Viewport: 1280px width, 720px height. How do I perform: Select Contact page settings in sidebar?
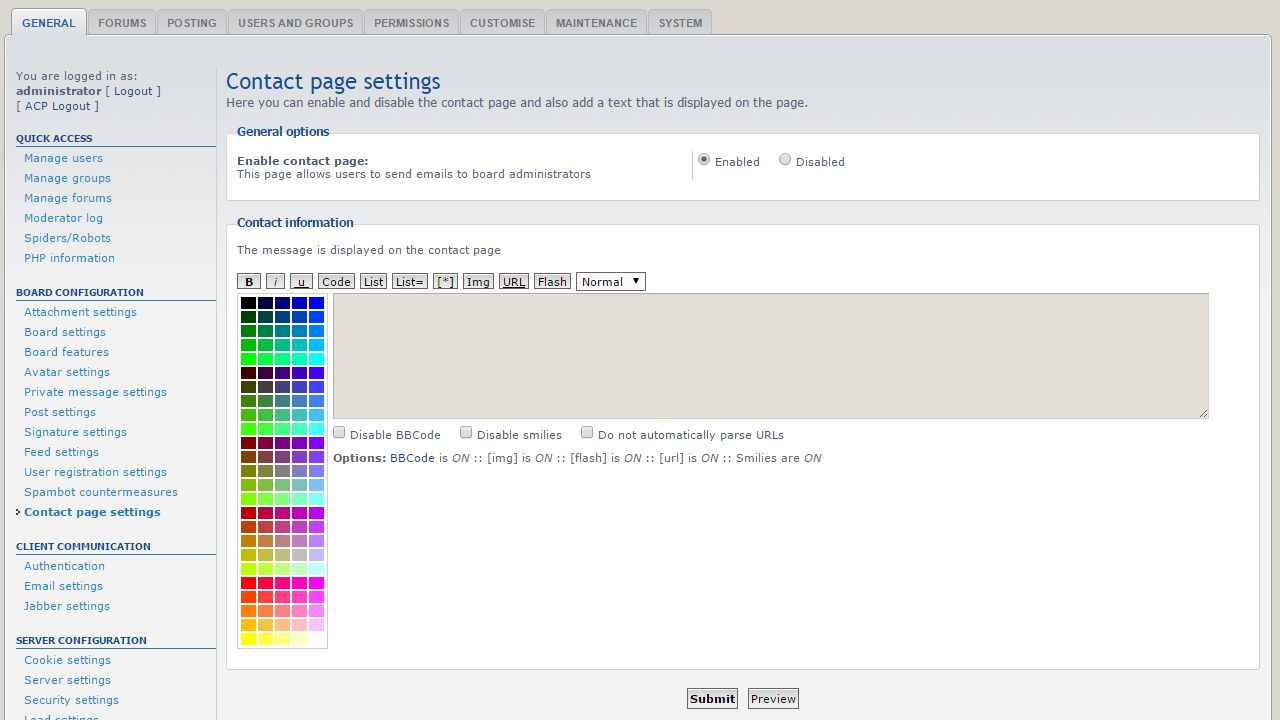click(92, 512)
